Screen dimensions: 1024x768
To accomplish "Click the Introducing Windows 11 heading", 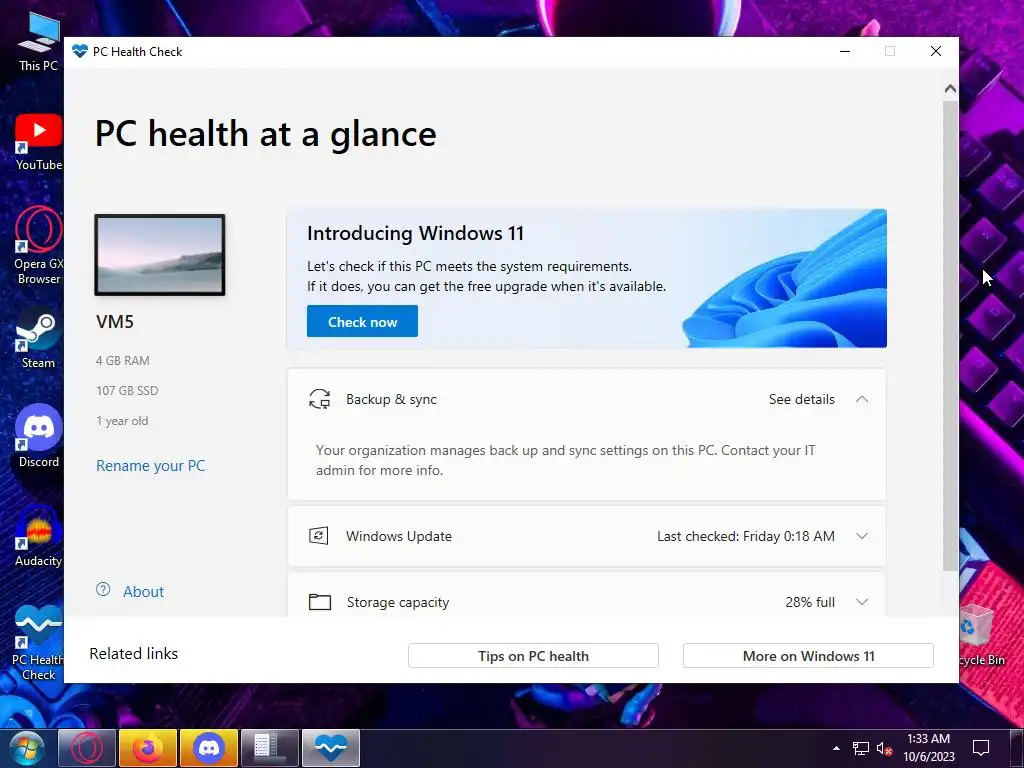I will tap(415, 233).
